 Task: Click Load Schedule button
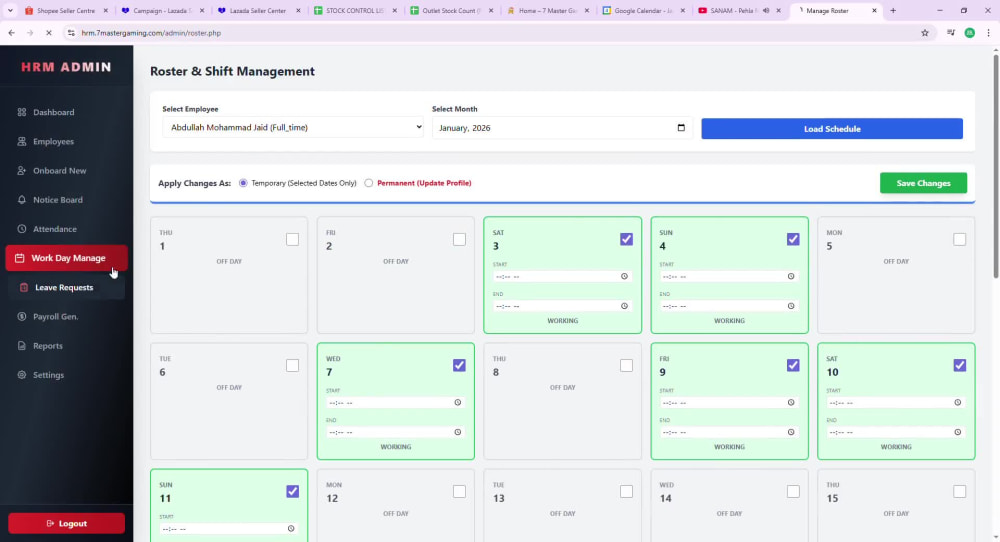(x=832, y=129)
